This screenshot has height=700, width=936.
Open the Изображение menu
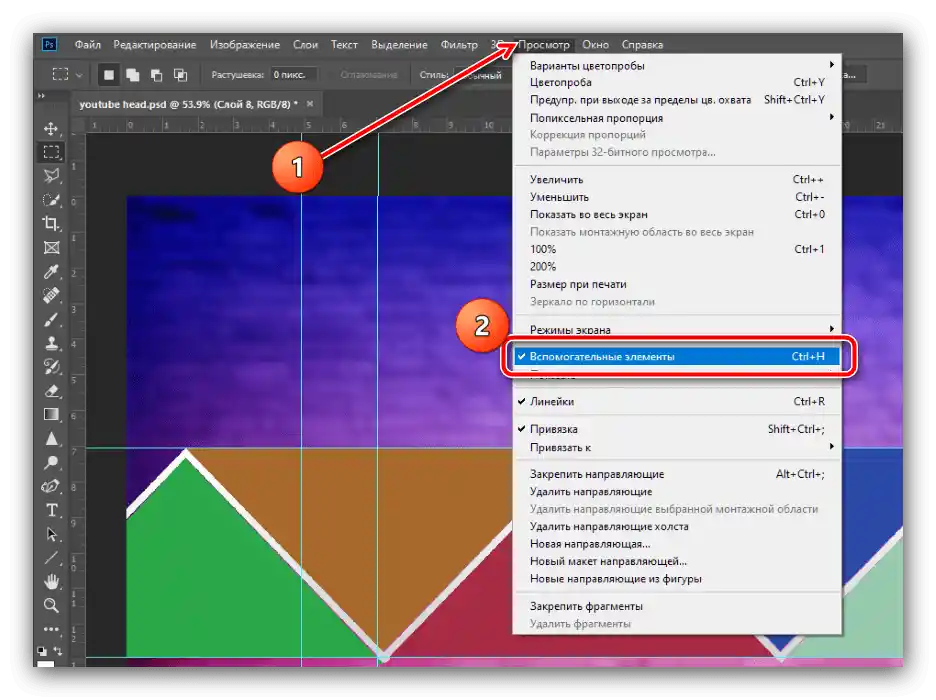click(x=245, y=45)
